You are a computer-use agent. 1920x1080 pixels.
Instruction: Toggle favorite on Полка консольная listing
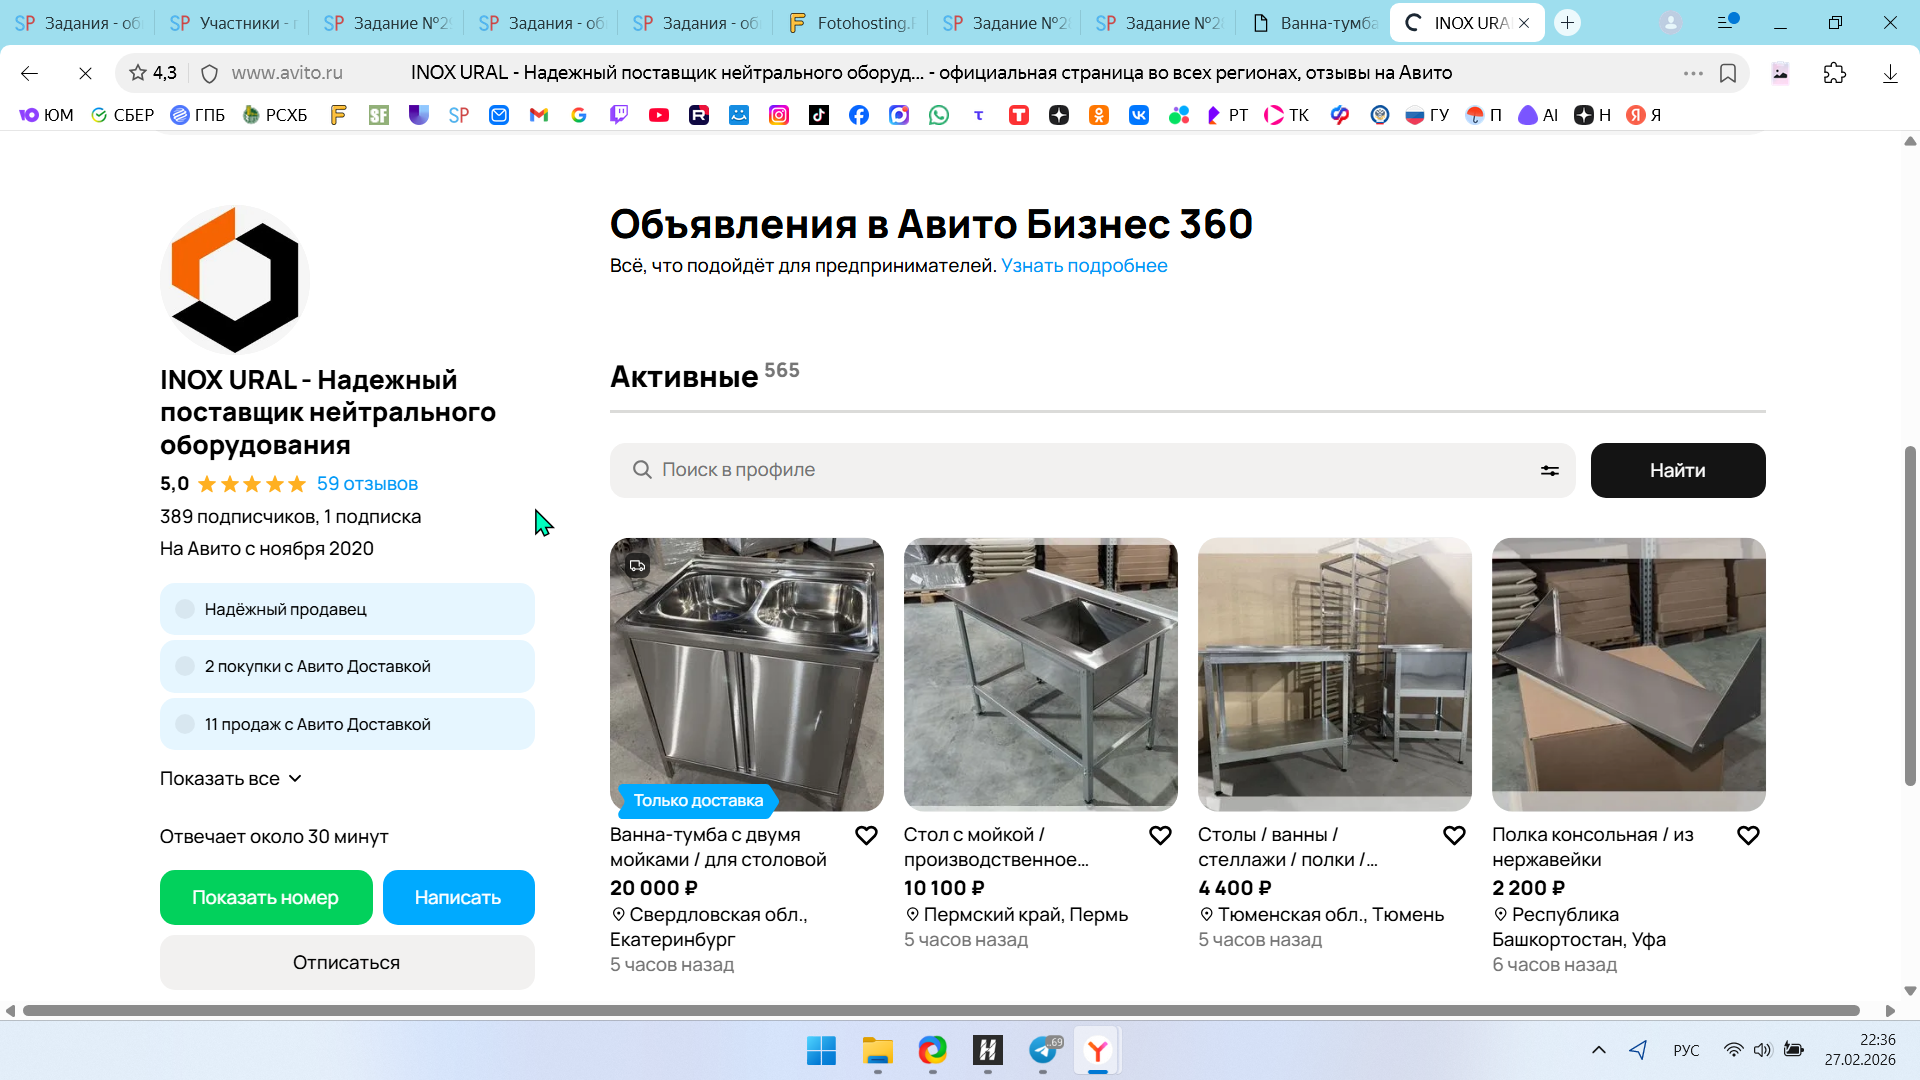tap(1748, 836)
